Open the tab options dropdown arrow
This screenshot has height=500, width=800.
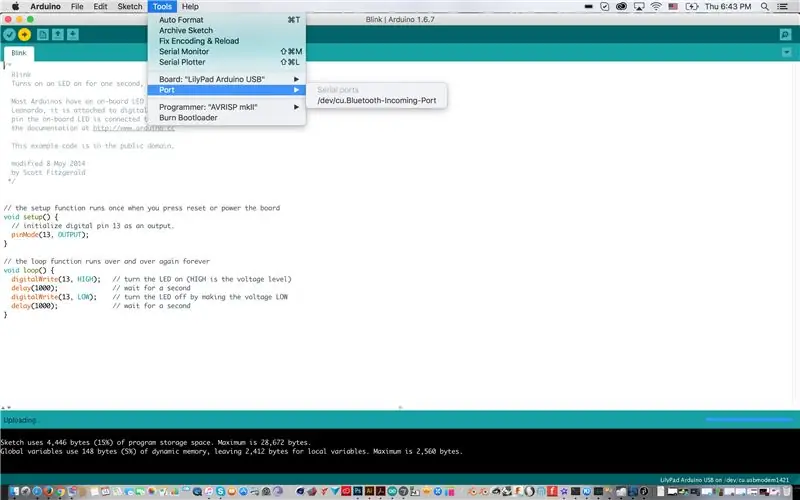pyautogui.click(x=786, y=52)
